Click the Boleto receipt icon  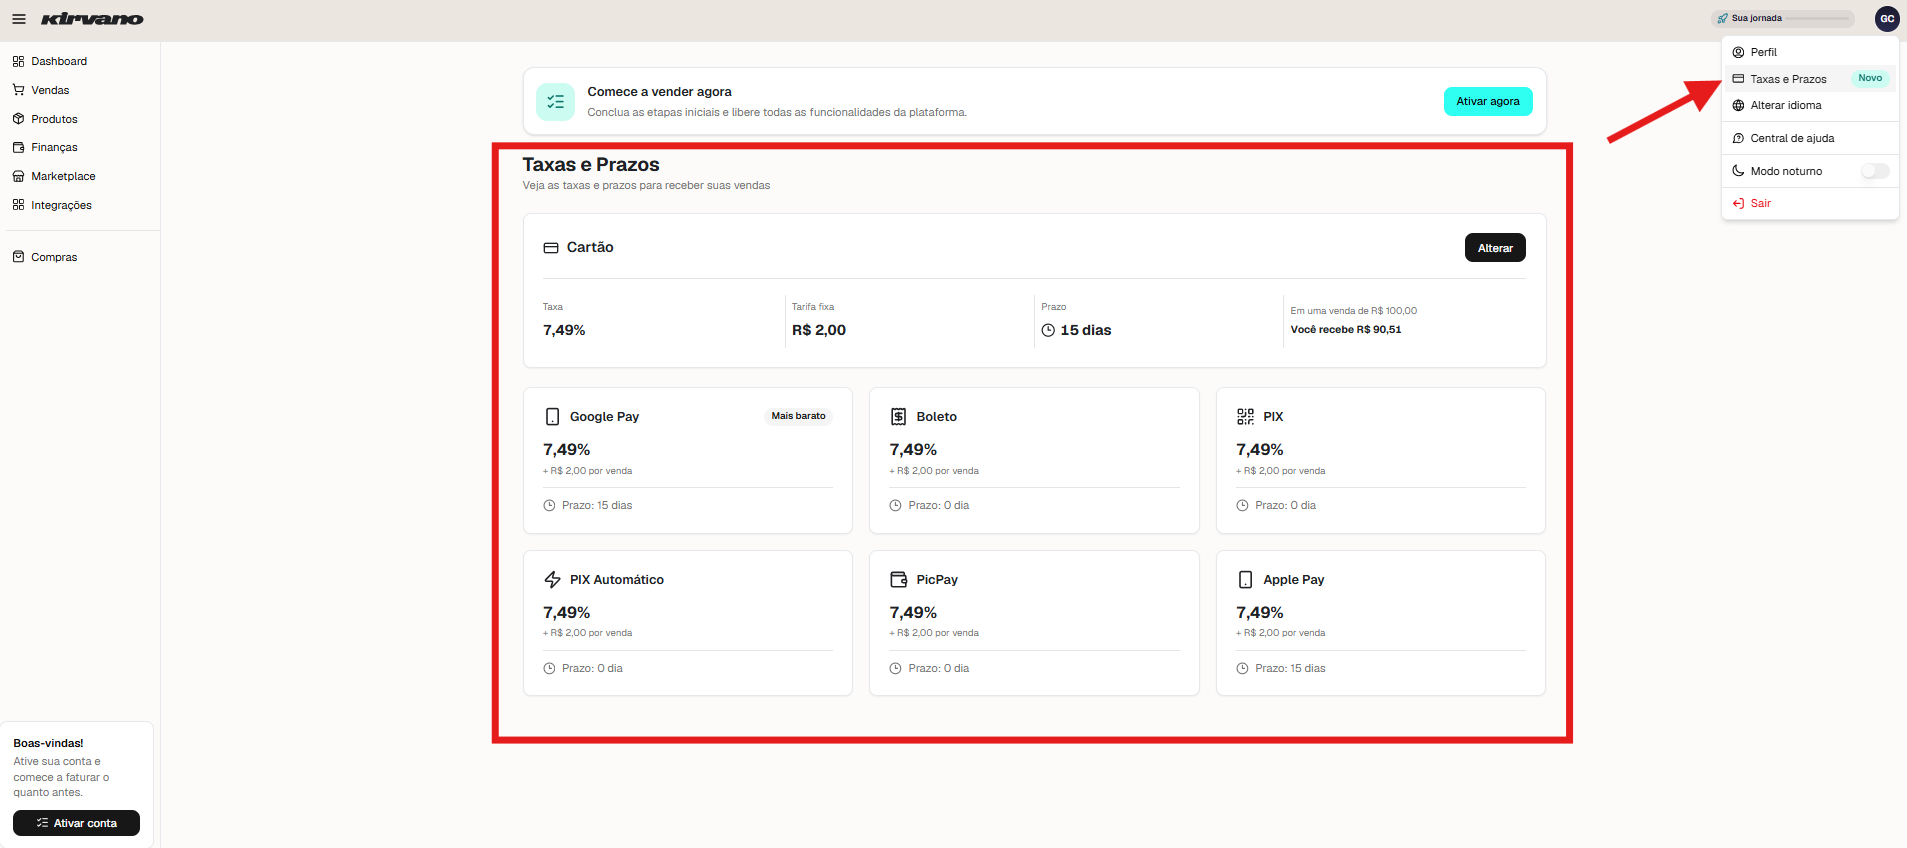click(899, 417)
